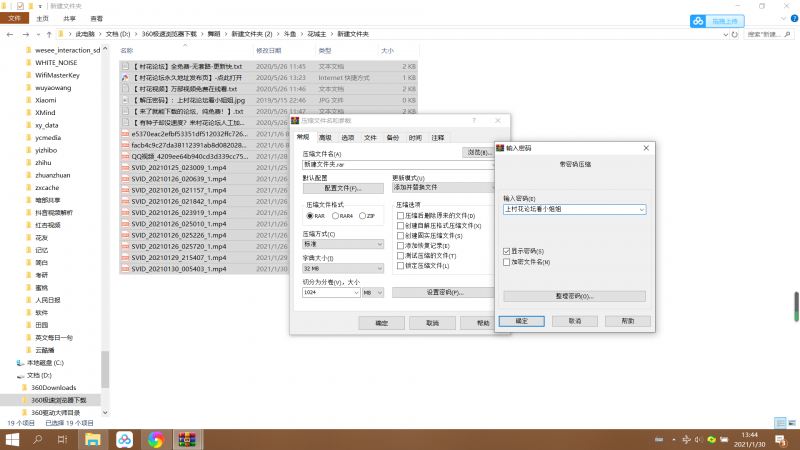This screenshot has height=450, width=800.
Task: Open the Baidu Netdisk taskbar icon
Action: click(124, 439)
